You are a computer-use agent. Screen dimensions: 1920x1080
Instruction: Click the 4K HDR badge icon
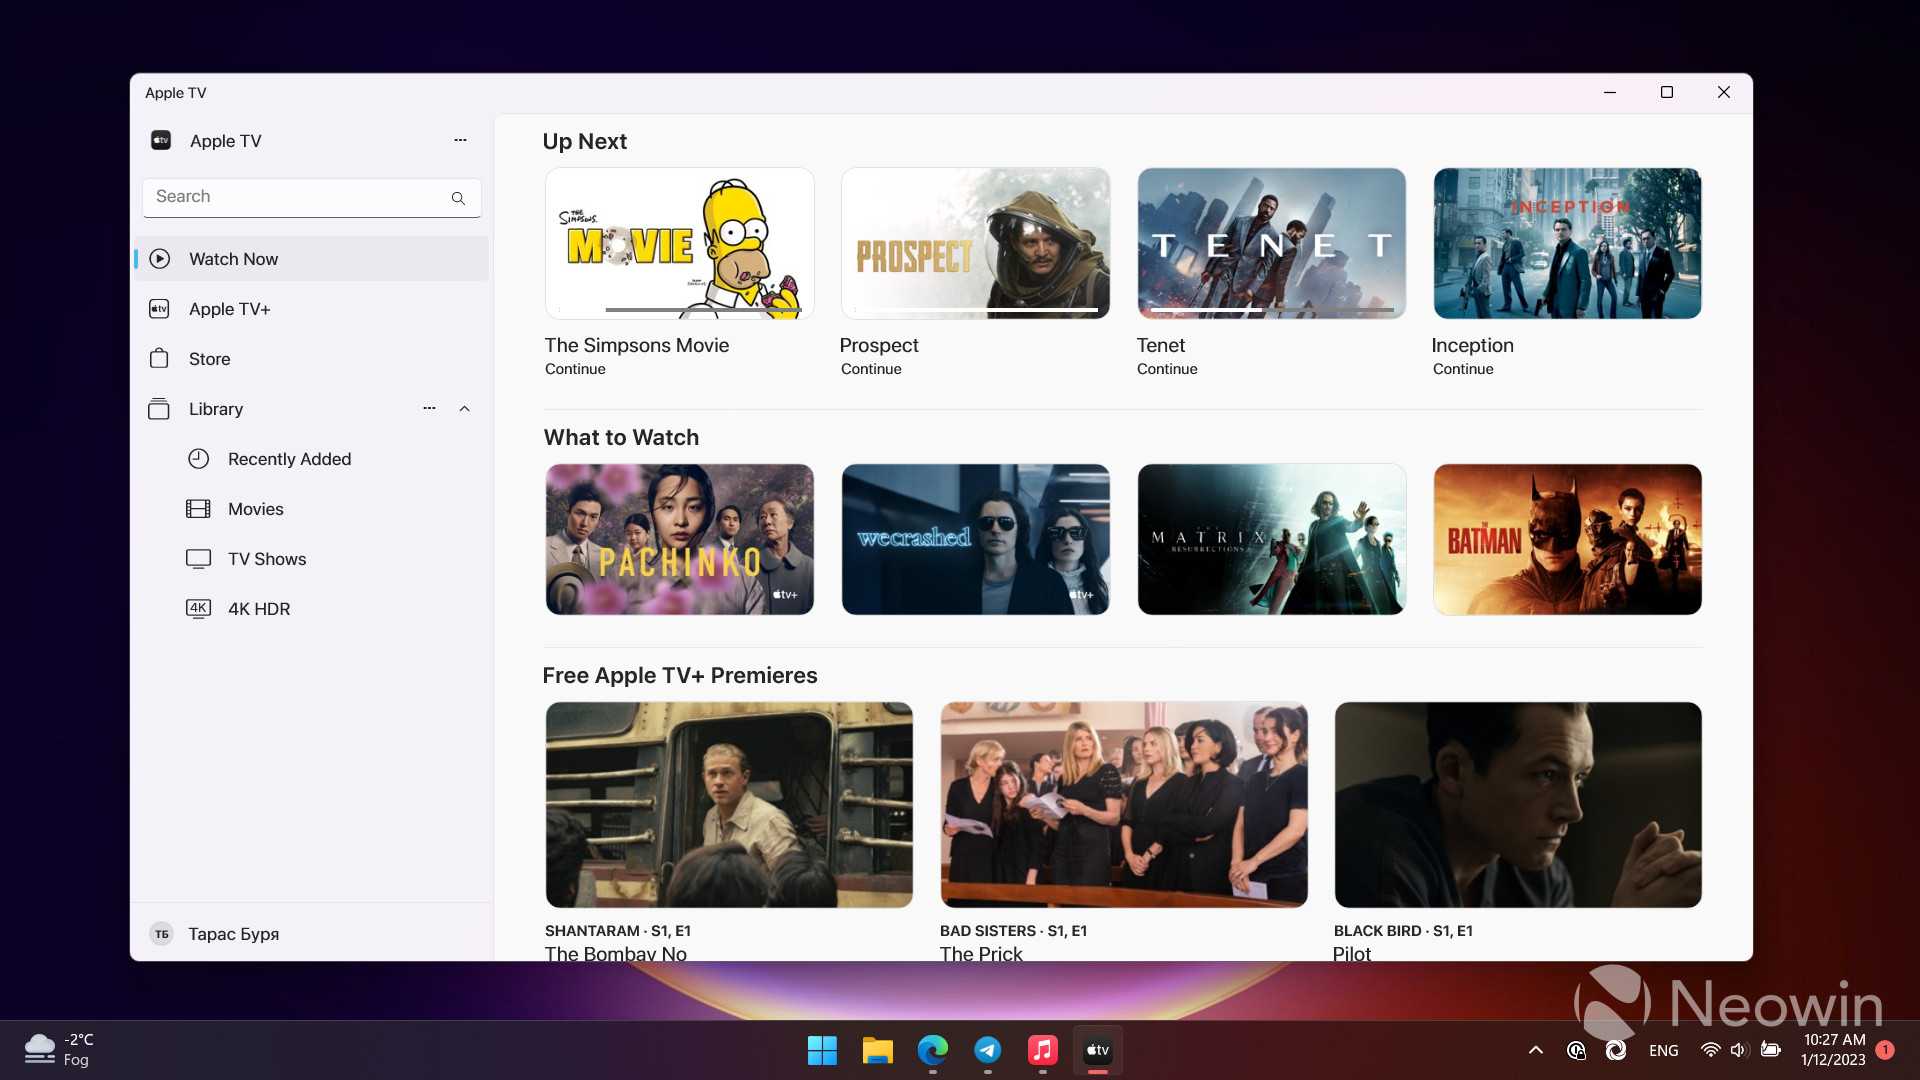(199, 608)
